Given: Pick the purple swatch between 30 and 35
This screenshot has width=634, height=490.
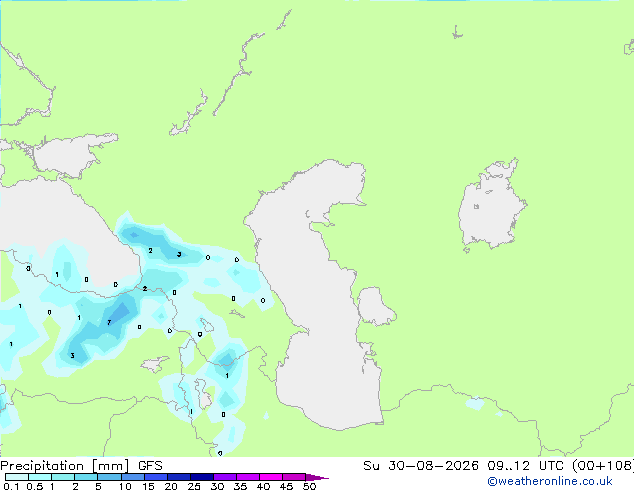Looking at the screenshot, I should click(225, 477).
